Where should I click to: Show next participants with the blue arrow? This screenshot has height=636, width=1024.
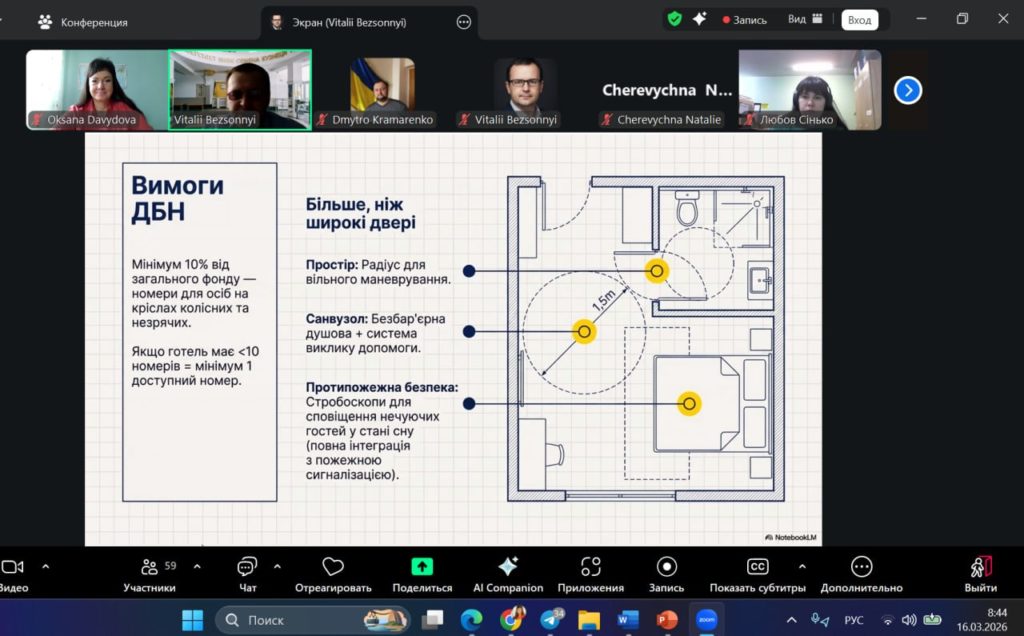coord(907,91)
